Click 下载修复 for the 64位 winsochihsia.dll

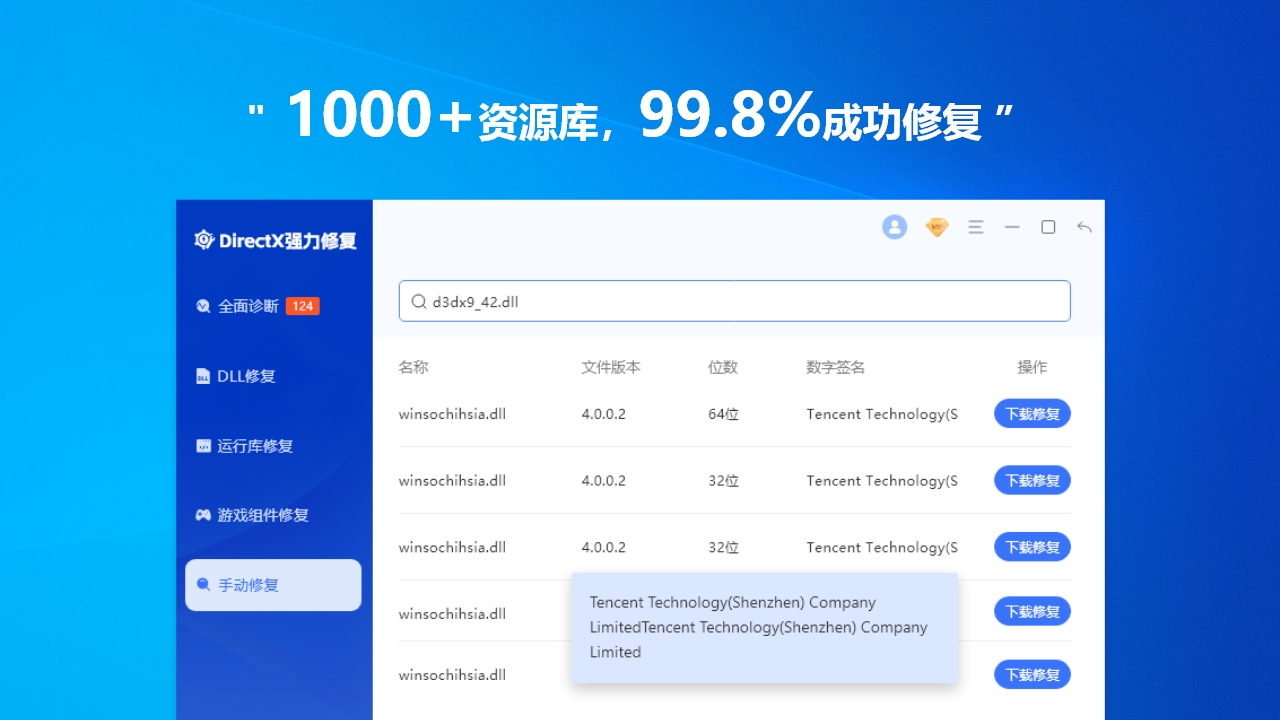pos(1032,413)
